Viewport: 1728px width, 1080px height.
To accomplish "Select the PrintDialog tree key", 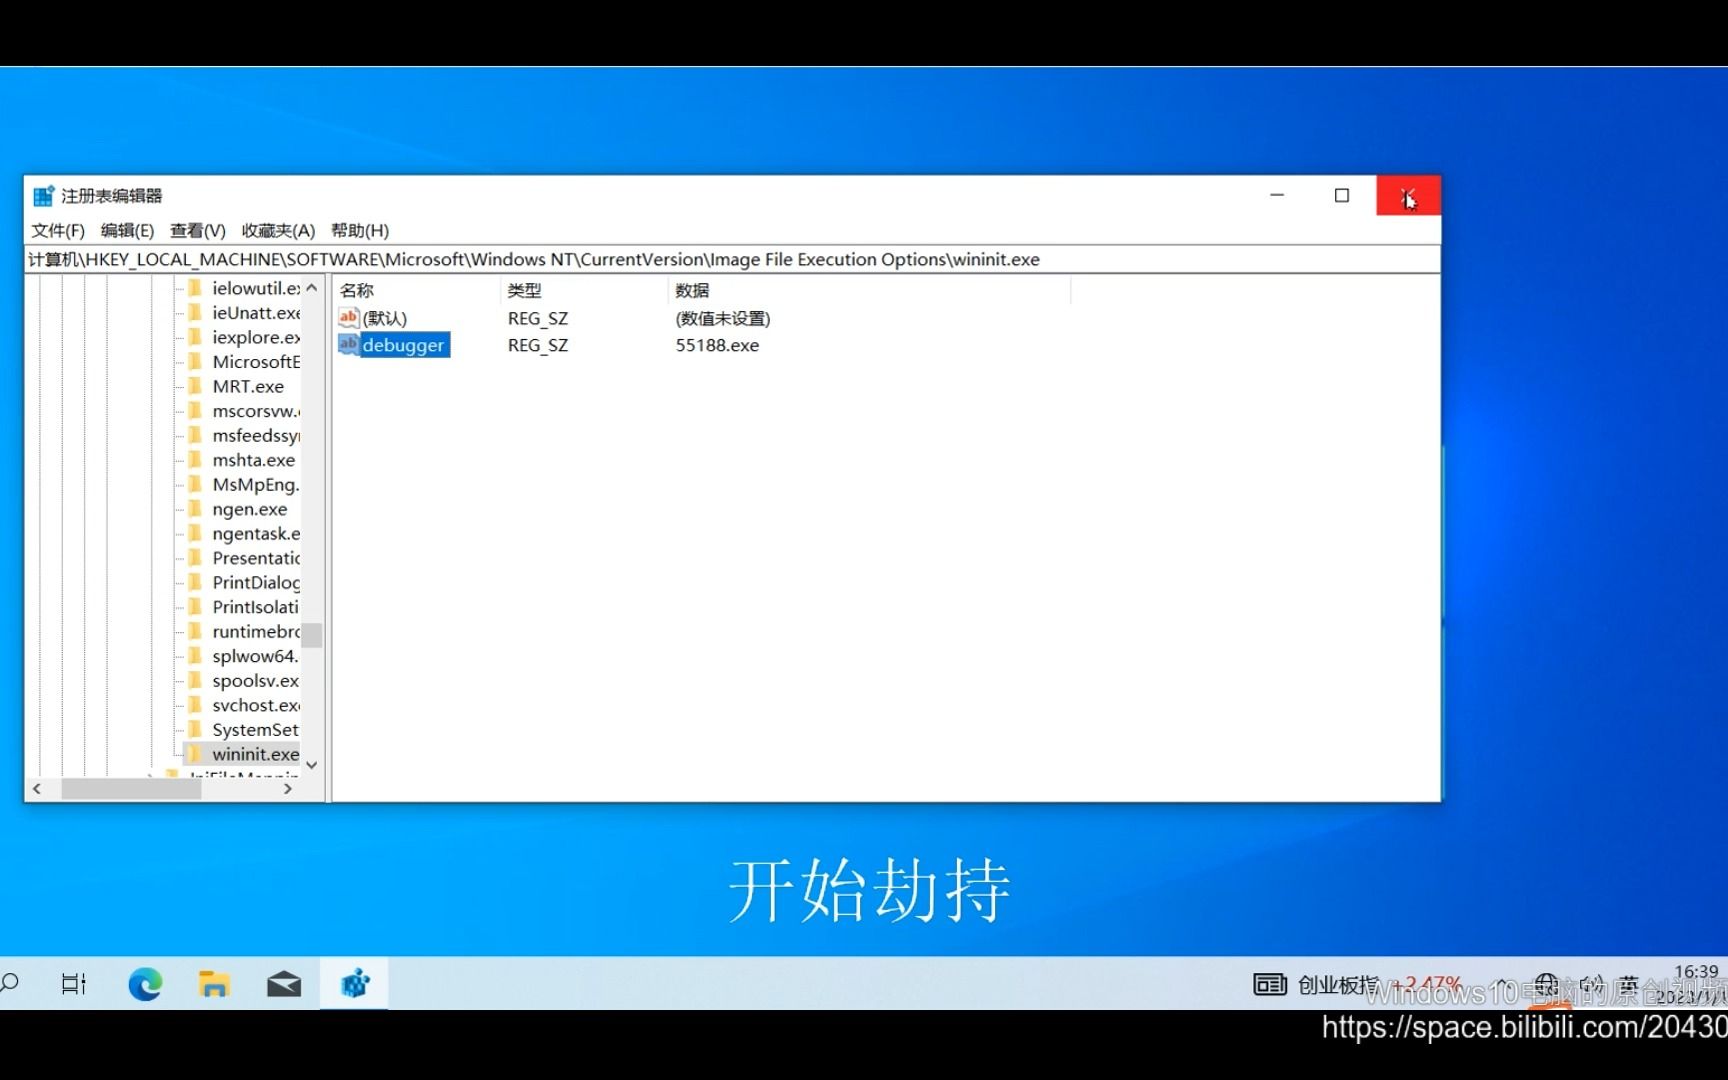I will tap(256, 582).
